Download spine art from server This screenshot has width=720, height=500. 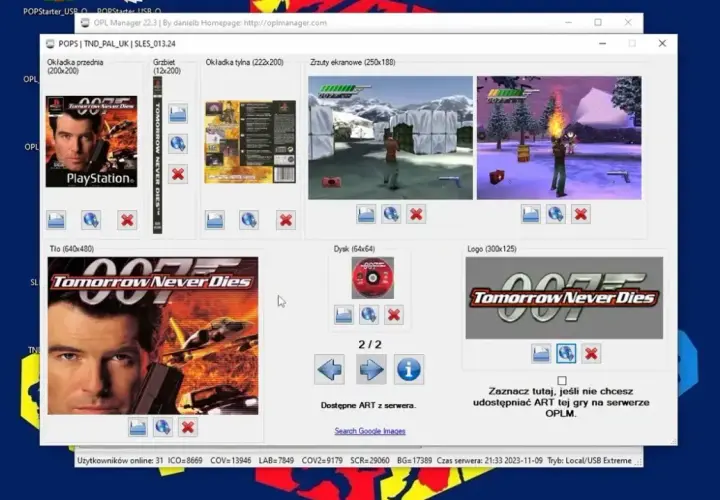[x=178, y=144]
